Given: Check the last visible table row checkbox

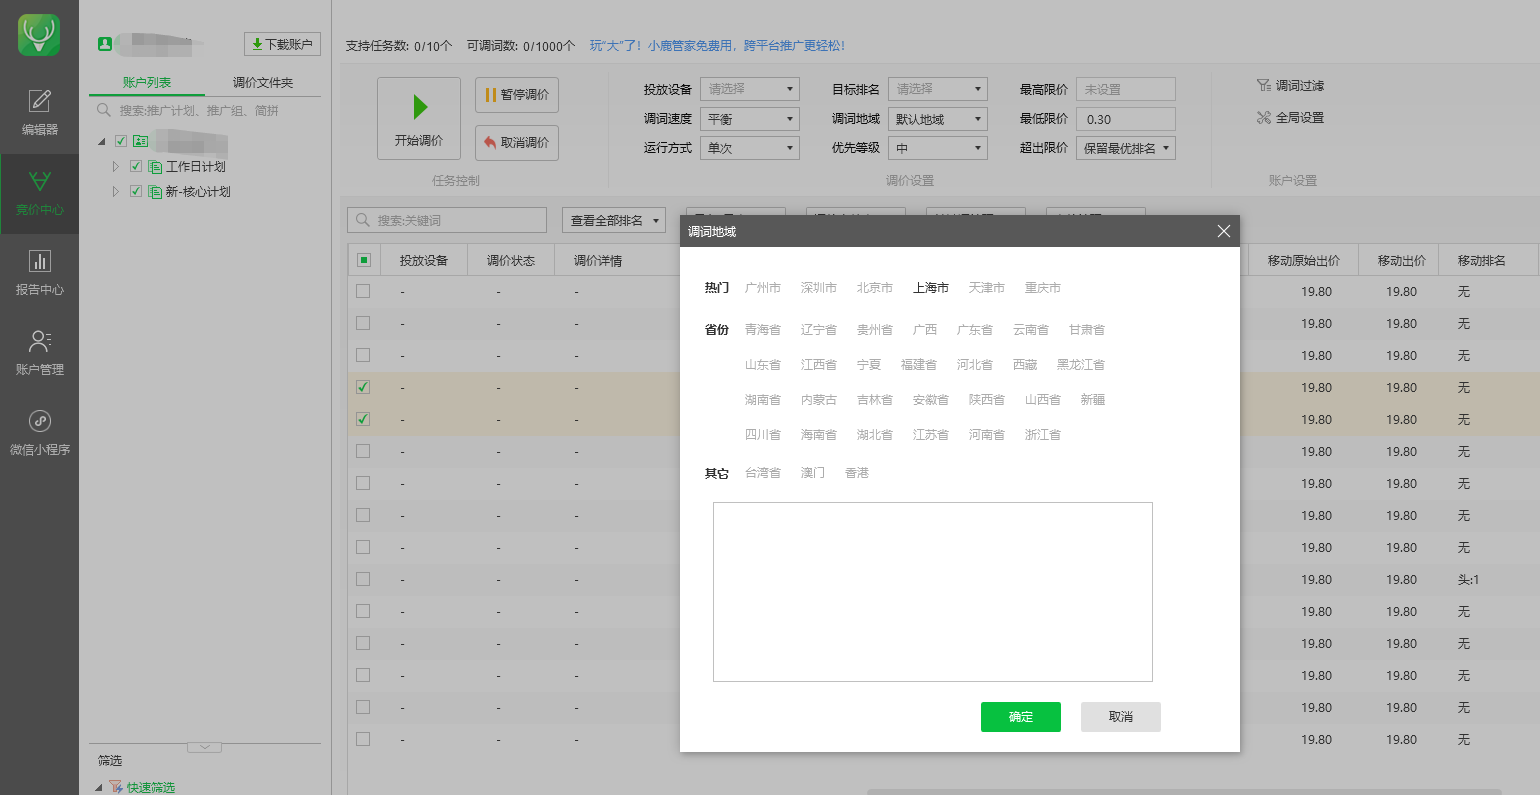Looking at the screenshot, I should [x=363, y=739].
